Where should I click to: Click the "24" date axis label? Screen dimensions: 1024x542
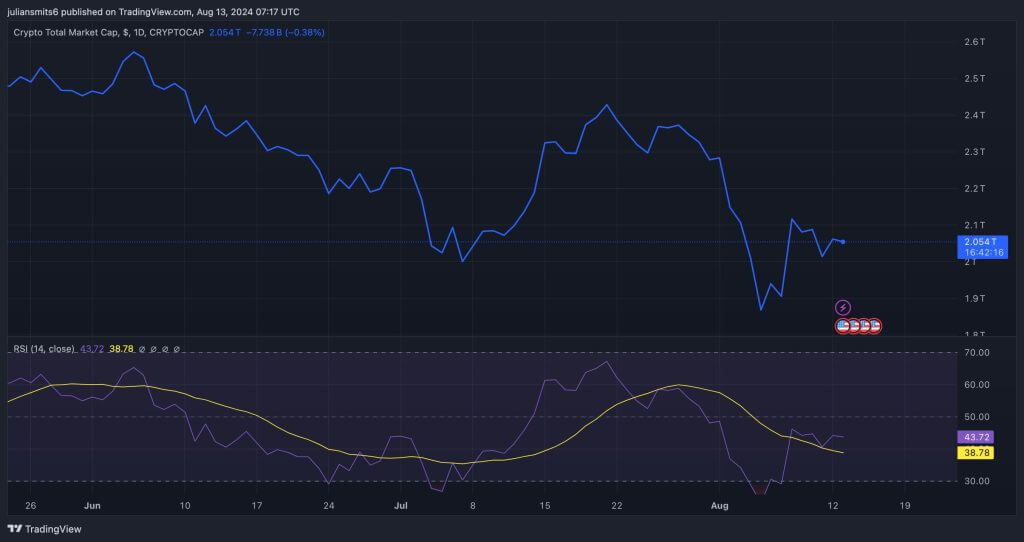(328, 505)
